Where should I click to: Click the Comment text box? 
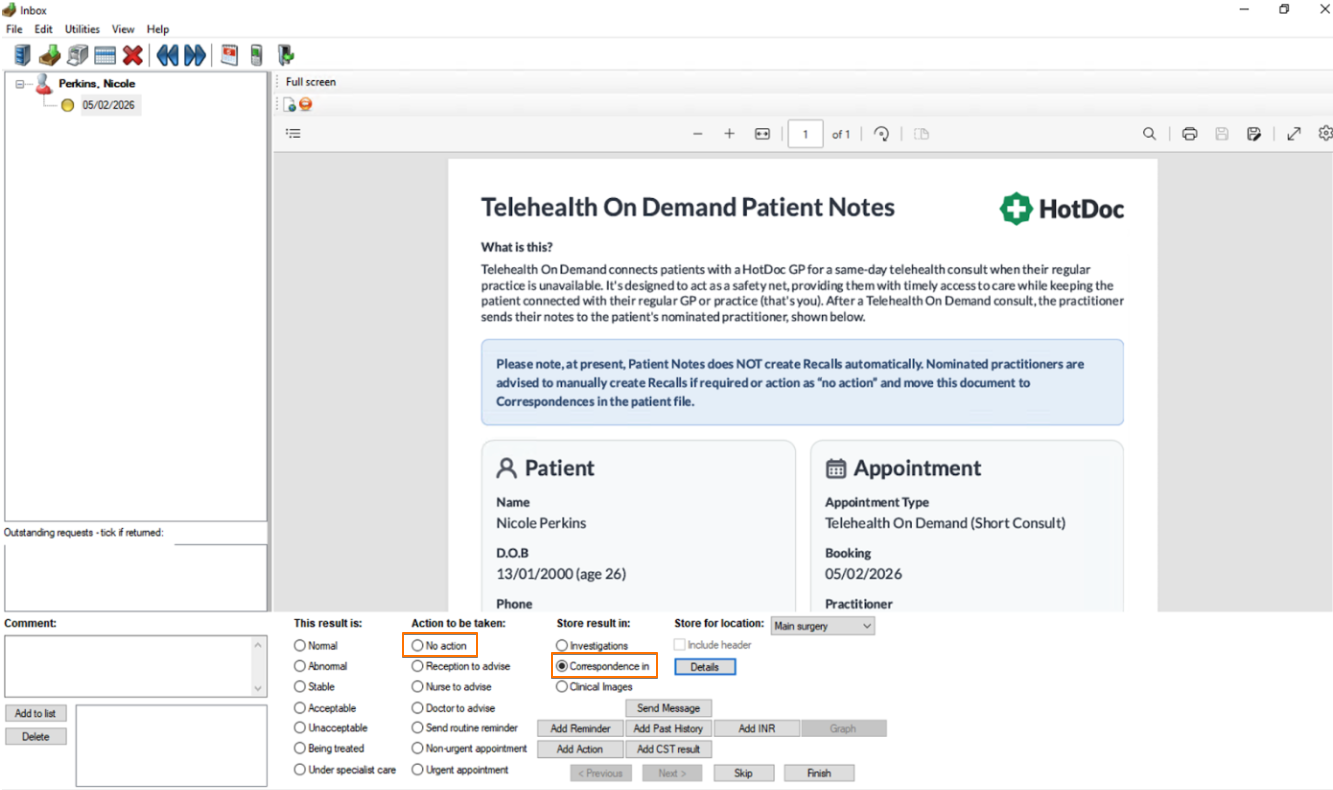point(128,665)
